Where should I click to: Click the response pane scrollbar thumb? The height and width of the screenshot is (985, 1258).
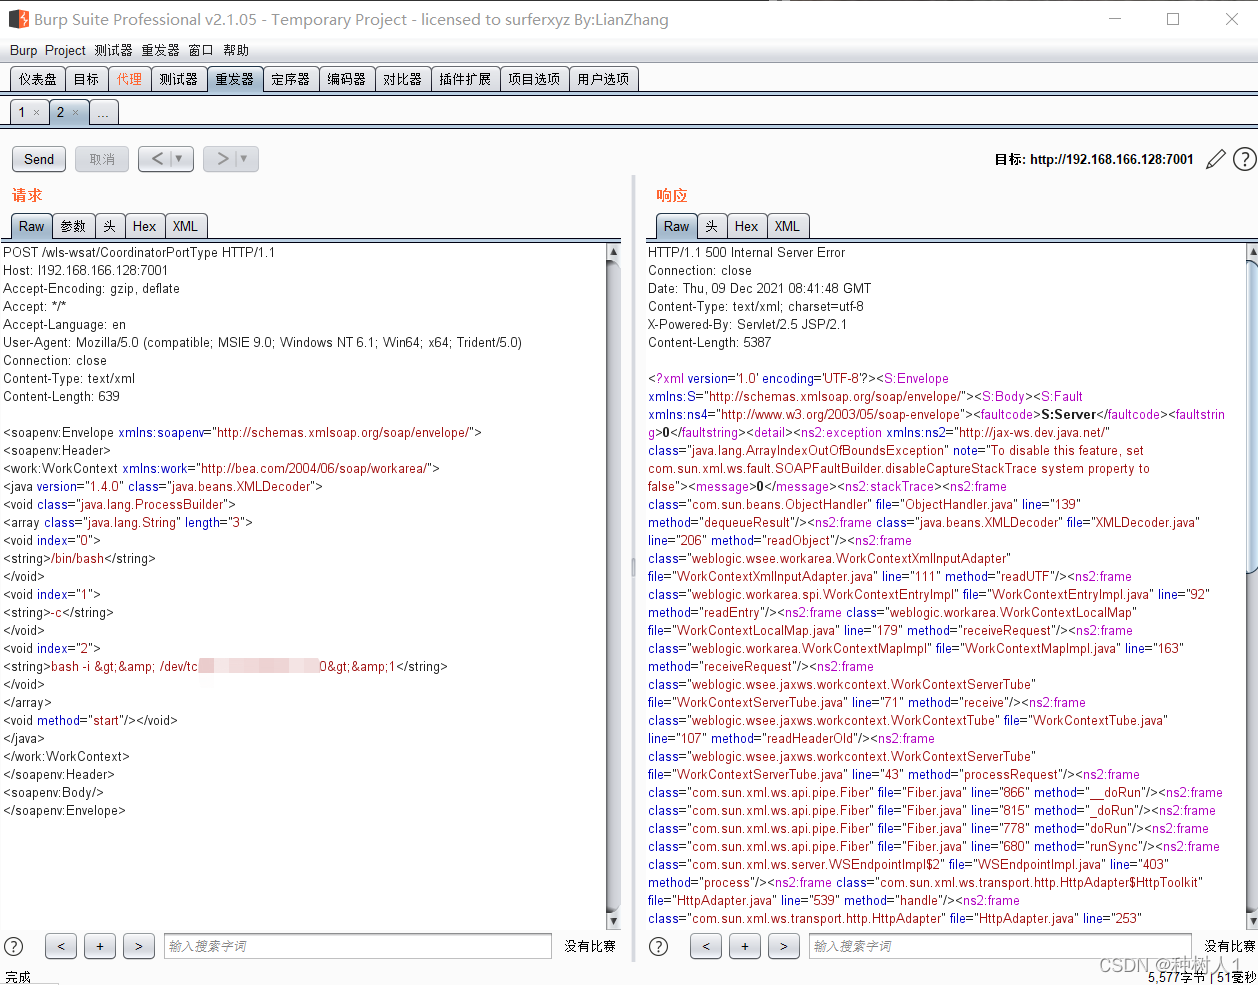(x=1252, y=418)
